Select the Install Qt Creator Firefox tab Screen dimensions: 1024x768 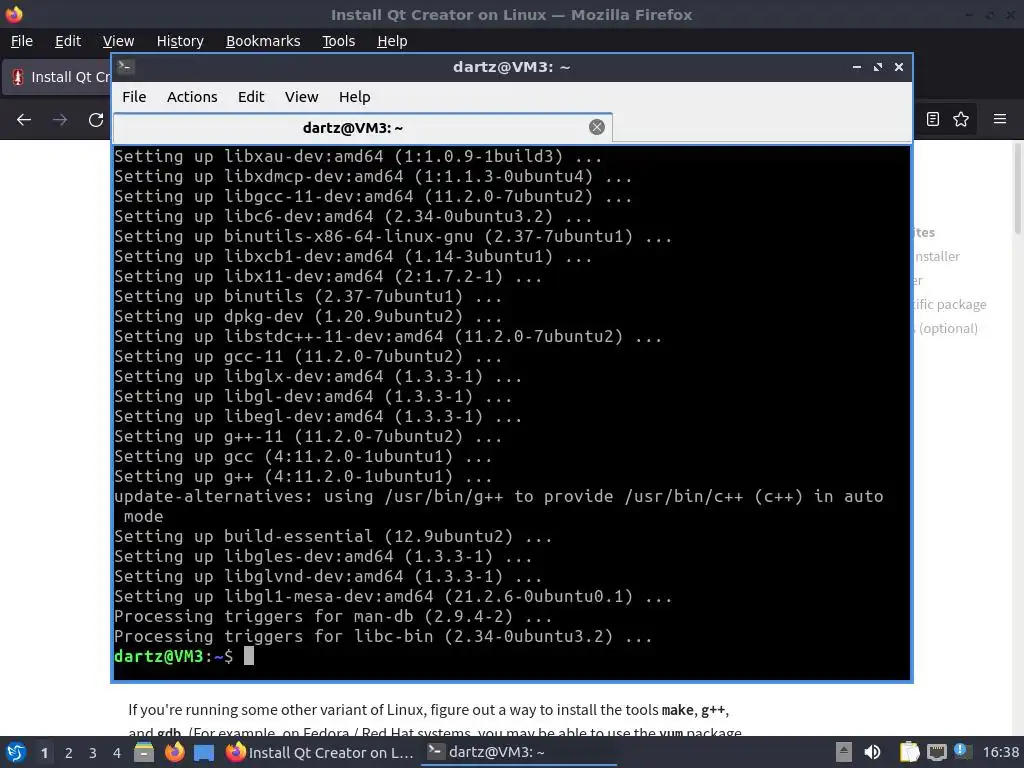tap(57, 77)
